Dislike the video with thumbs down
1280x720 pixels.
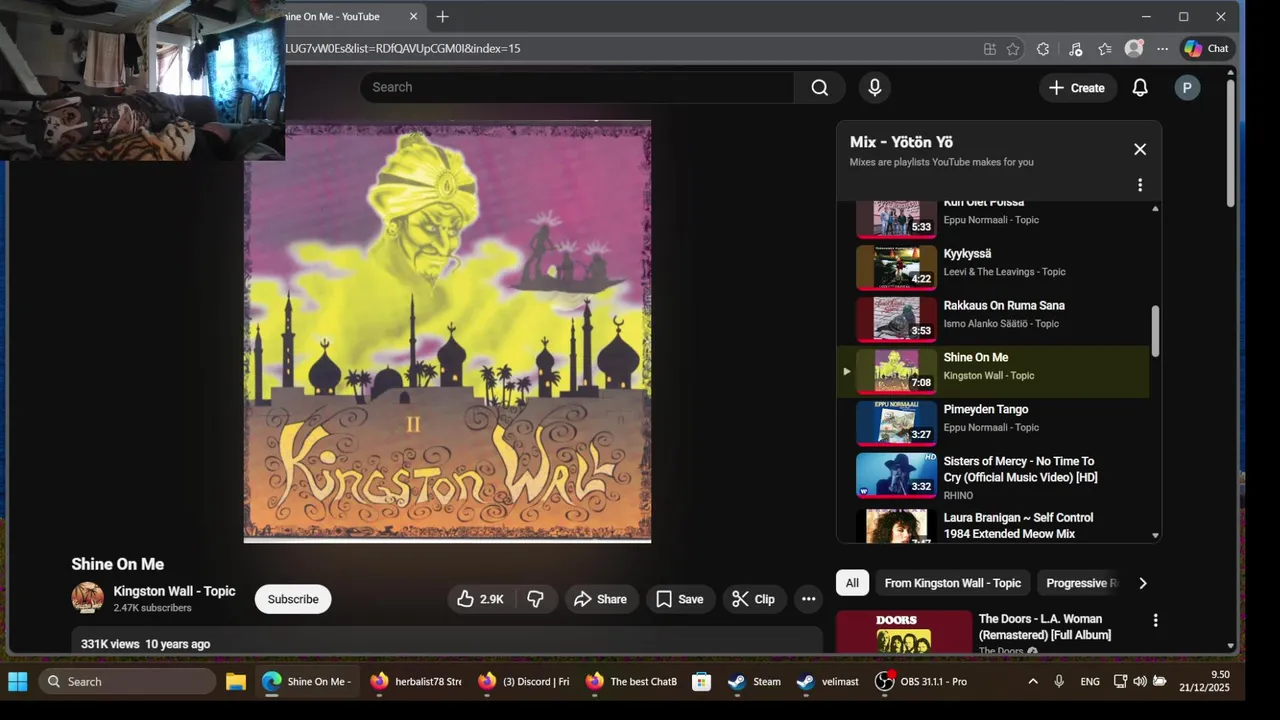tap(536, 599)
